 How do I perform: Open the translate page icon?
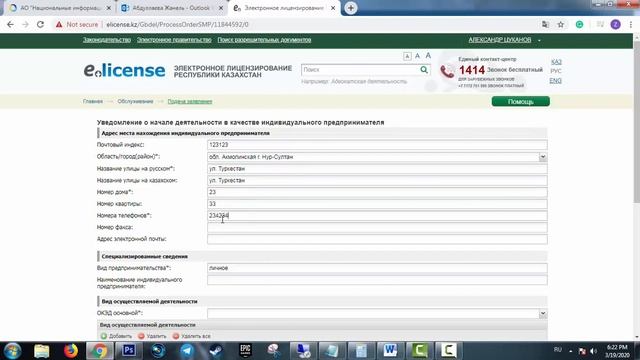(545, 24)
